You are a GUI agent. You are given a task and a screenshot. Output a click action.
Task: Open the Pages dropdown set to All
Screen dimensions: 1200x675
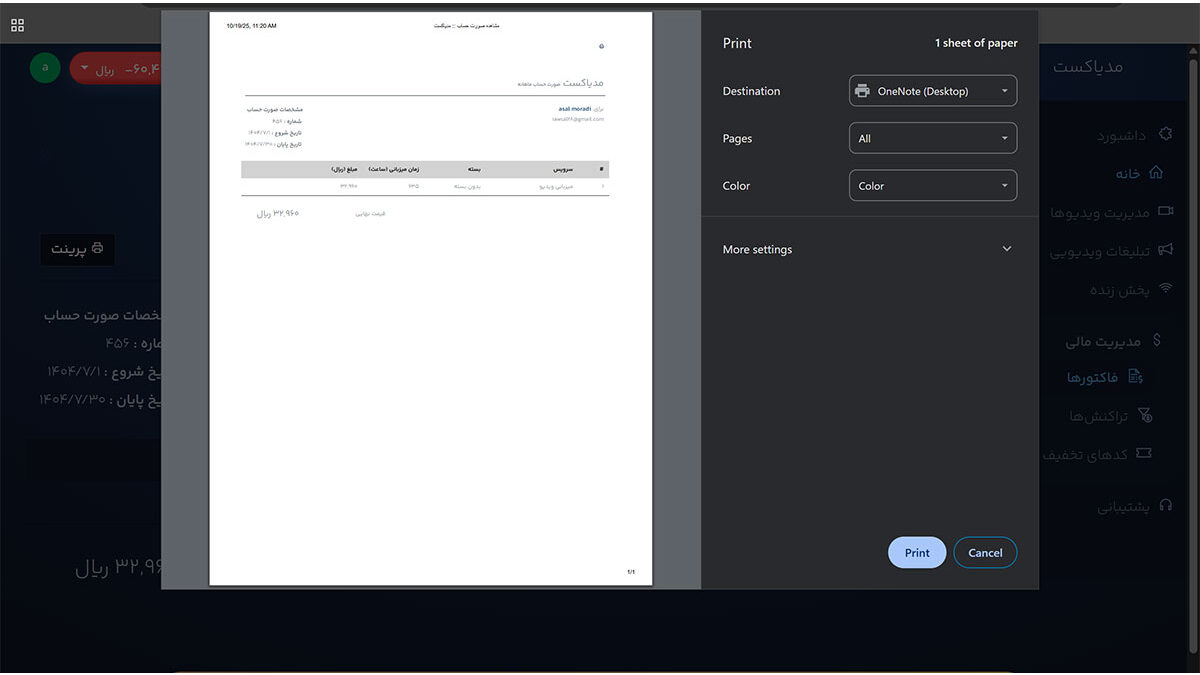pos(932,139)
